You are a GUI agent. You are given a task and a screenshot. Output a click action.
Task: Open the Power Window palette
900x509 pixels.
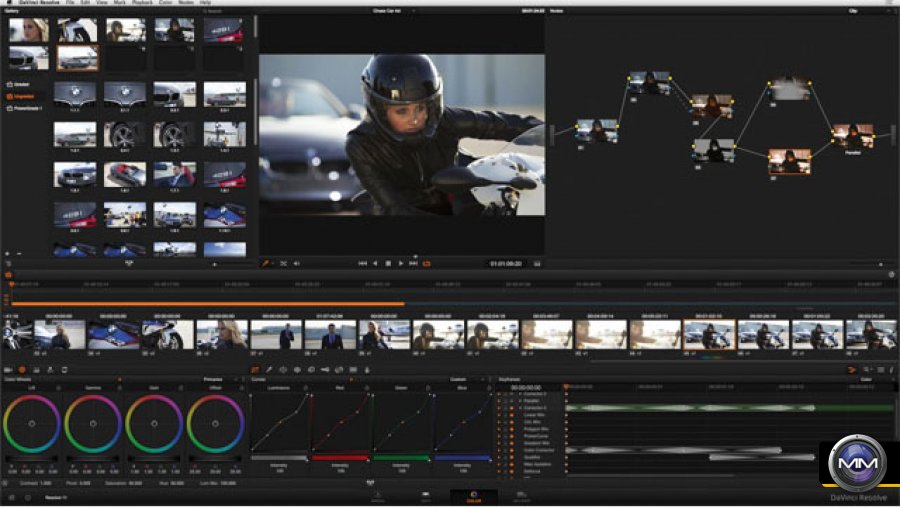click(283, 370)
